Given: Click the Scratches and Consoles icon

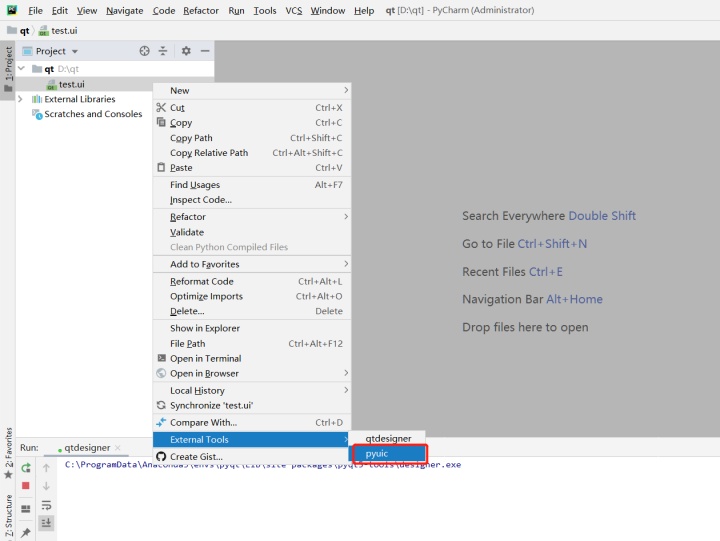Looking at the screenshot, I should point(37,114).
